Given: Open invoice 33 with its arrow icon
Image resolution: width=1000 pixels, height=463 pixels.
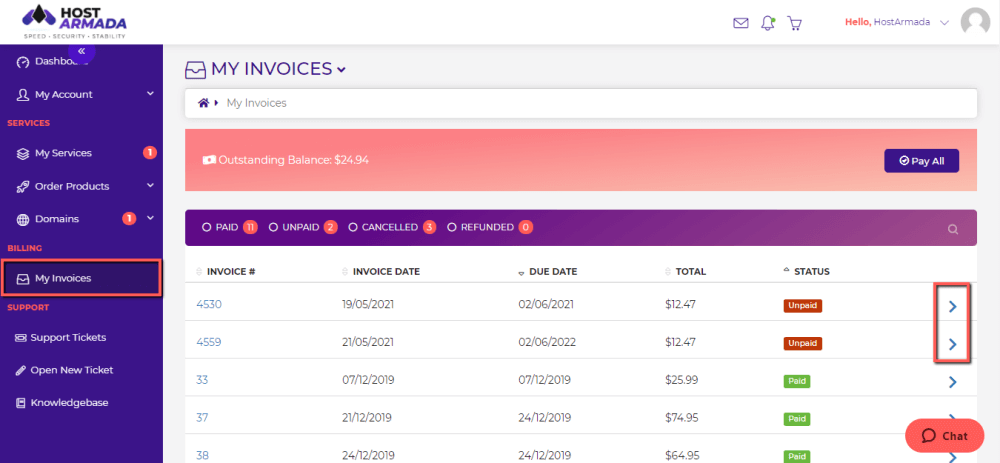Looking at the screenshot, I should [953, 382].
